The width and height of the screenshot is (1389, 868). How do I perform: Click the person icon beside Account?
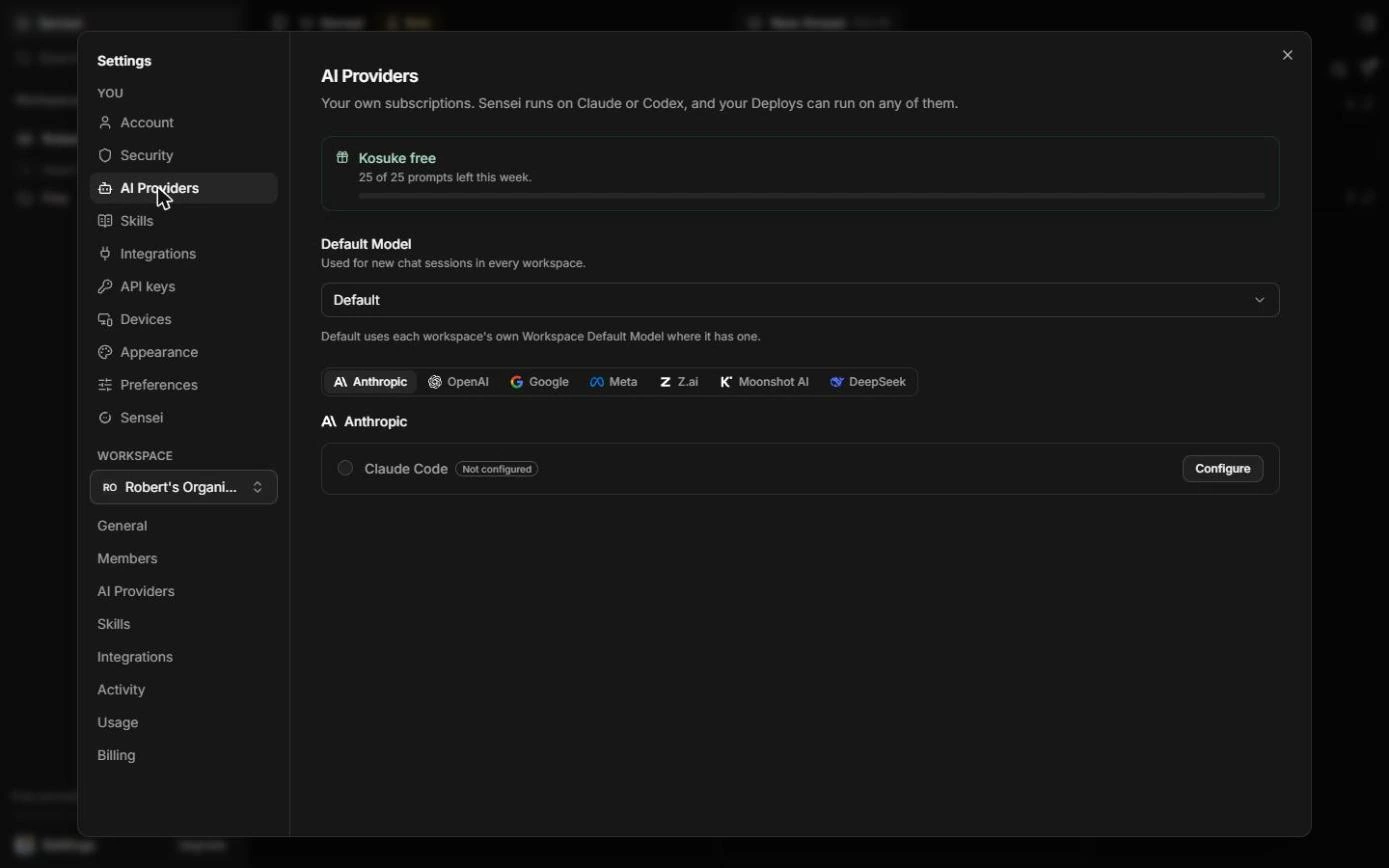[x=105, y=123]
